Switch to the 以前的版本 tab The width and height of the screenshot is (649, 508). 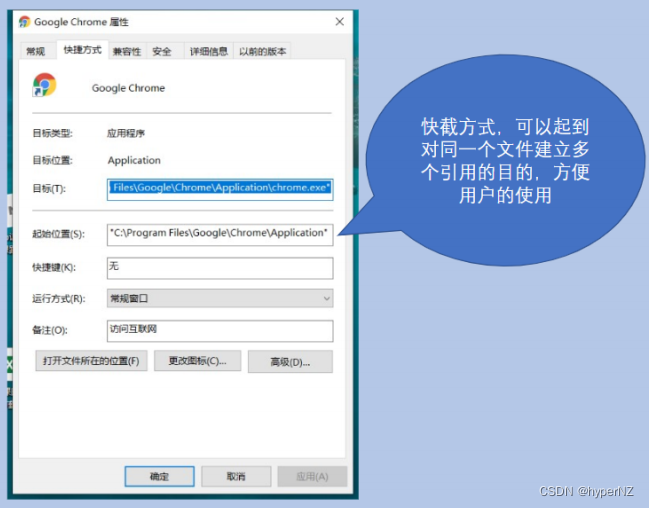point(262,51)
